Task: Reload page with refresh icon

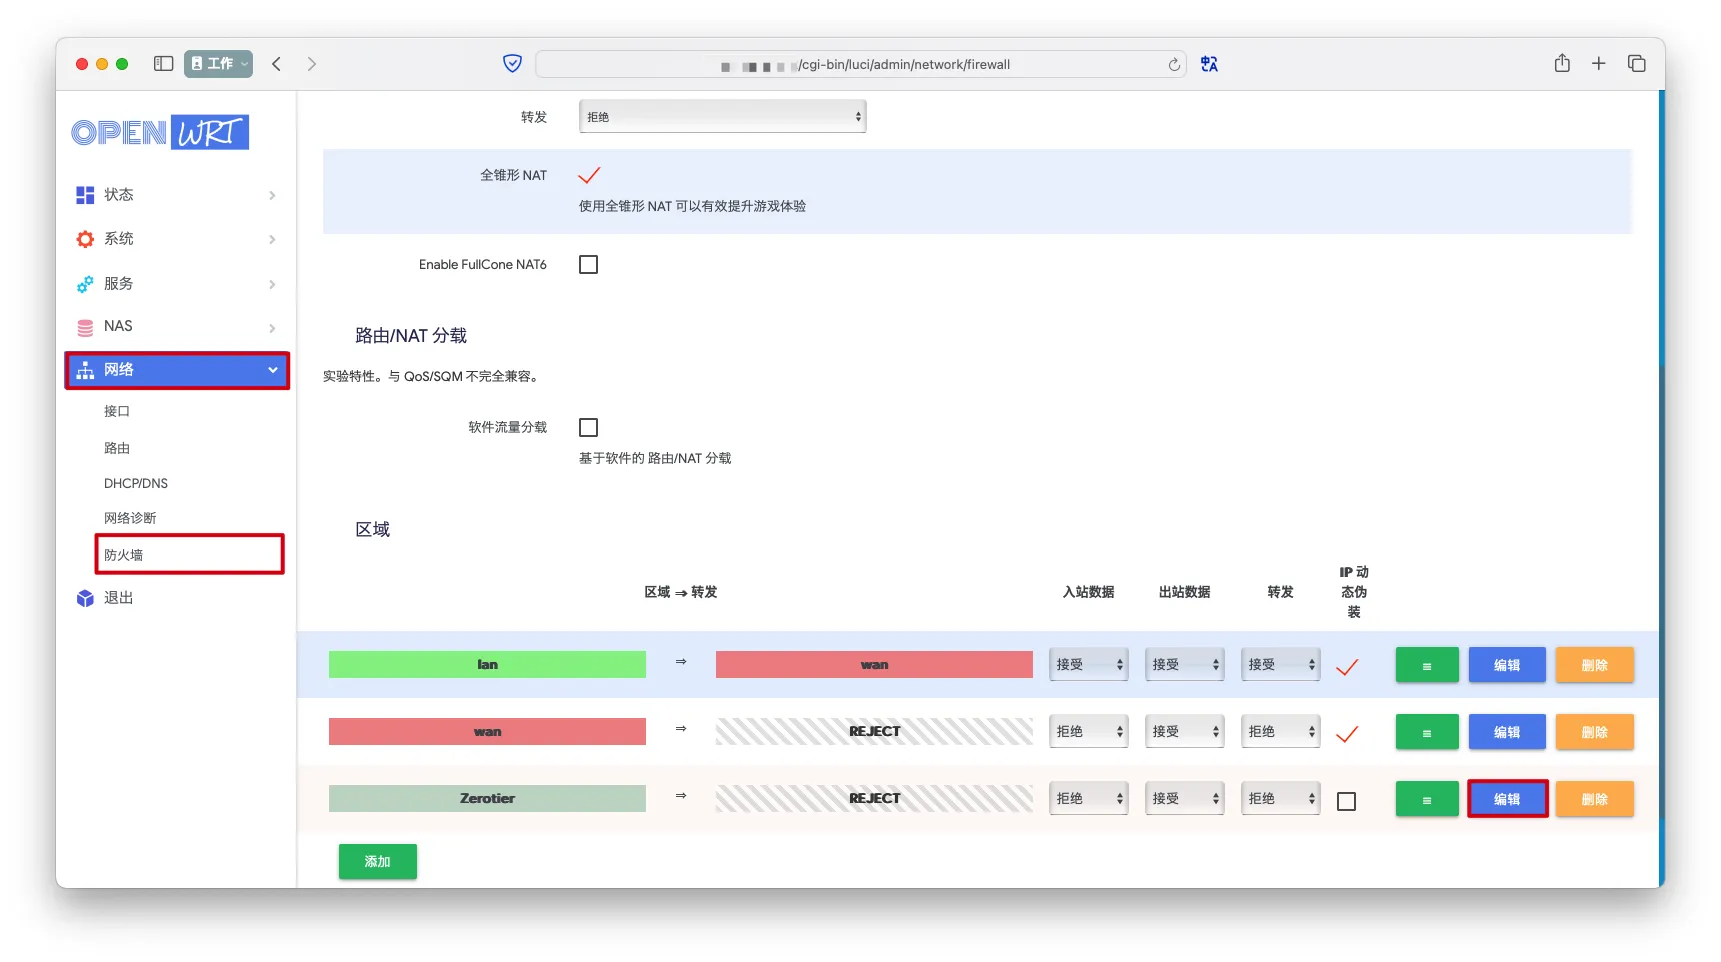Action: pyautogui.click(x=1174, y=65)
